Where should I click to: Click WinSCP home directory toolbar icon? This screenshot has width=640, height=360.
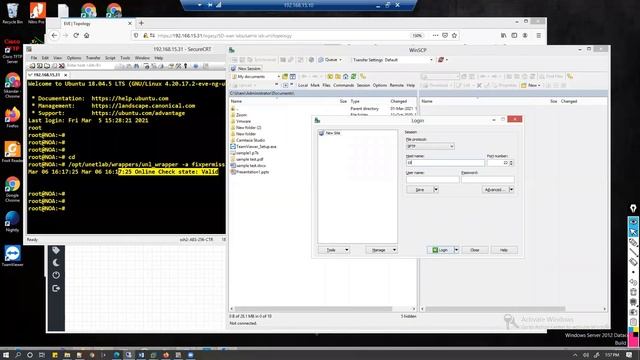345,76
